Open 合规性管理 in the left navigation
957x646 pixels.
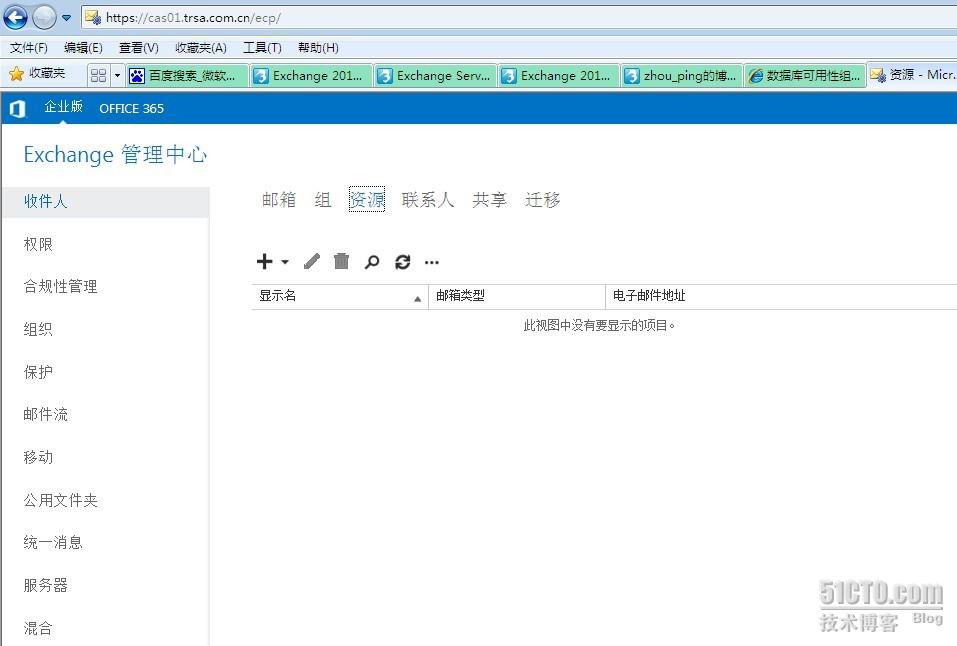(60, 286)
